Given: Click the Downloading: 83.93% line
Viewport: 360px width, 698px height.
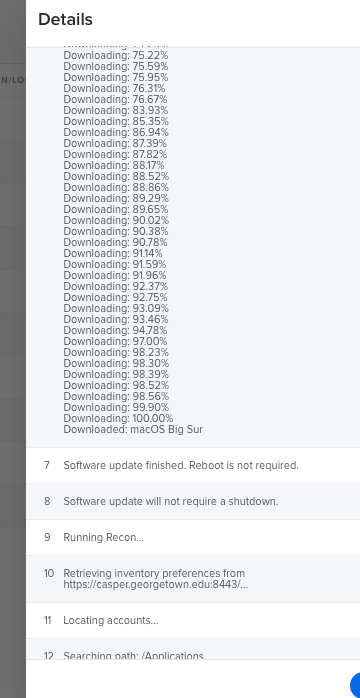Looking at the screenshot, I should tap(116, 110).
